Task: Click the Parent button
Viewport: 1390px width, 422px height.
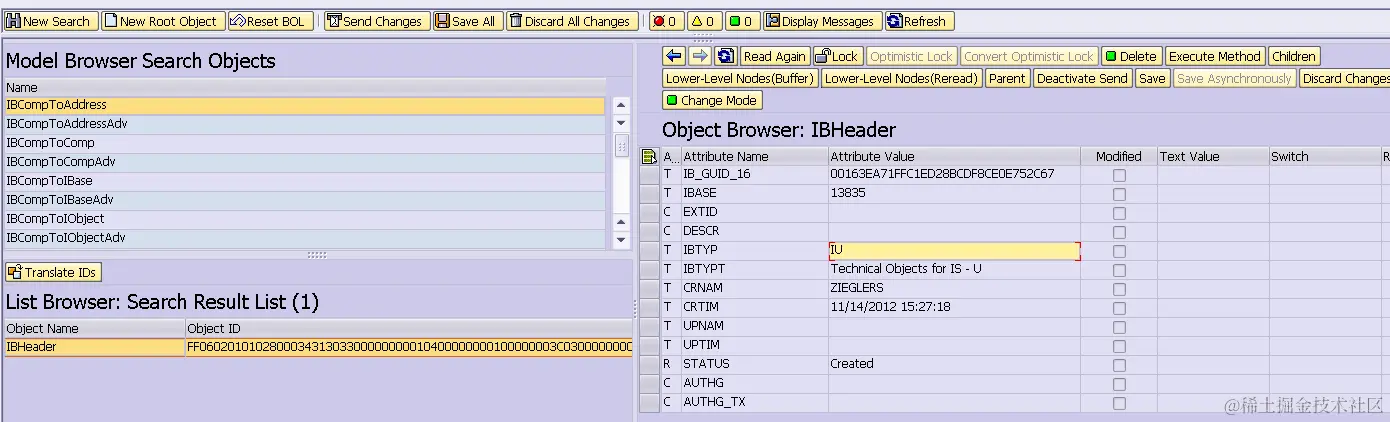Action: (1007, 78)
